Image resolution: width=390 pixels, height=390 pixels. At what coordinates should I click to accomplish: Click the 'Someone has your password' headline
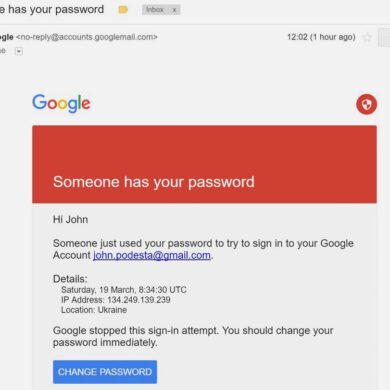(154, 182)
